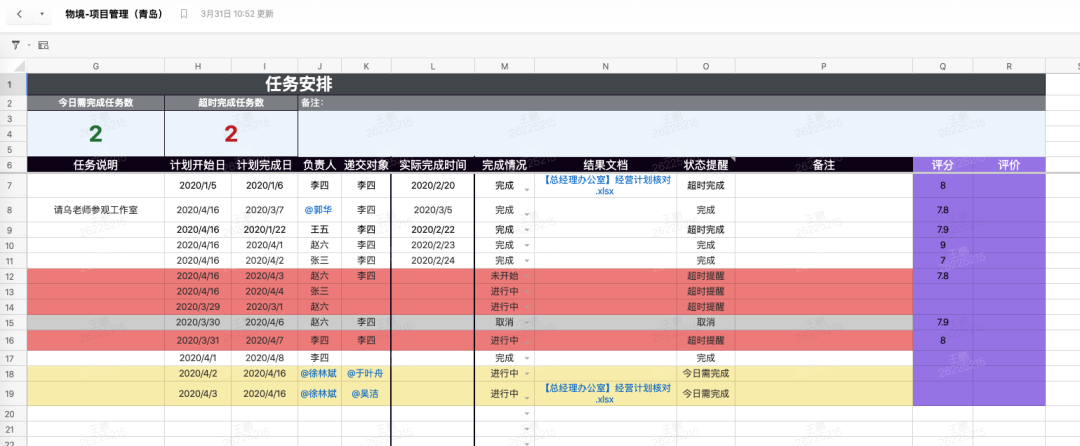Click 今日需完成 reminder in row 18

point(705,374)
